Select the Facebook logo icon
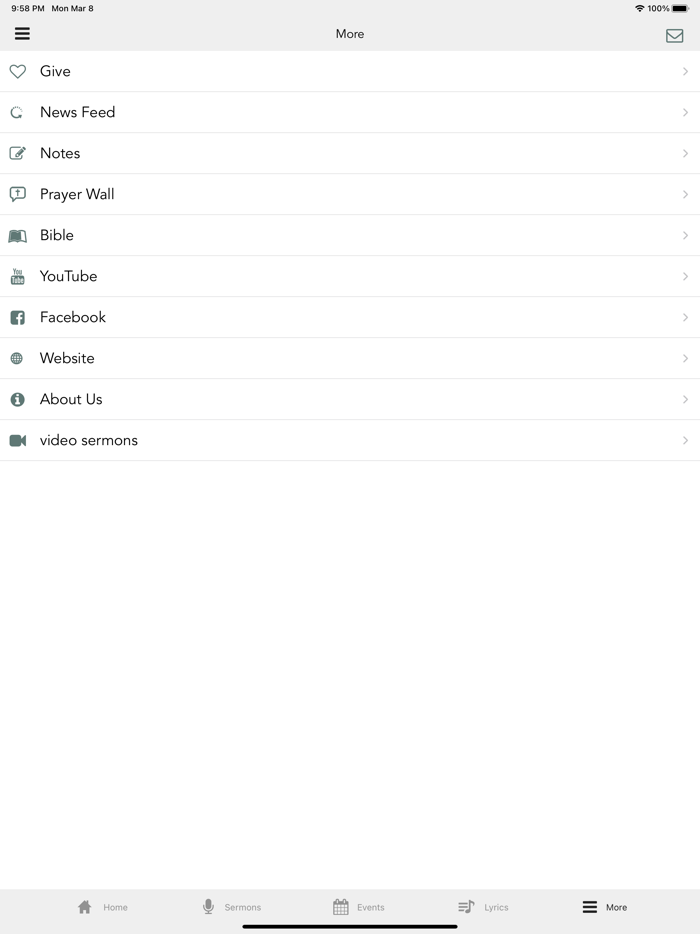The width and height of the screenshot is (700, 934). [x=17, y=317]
